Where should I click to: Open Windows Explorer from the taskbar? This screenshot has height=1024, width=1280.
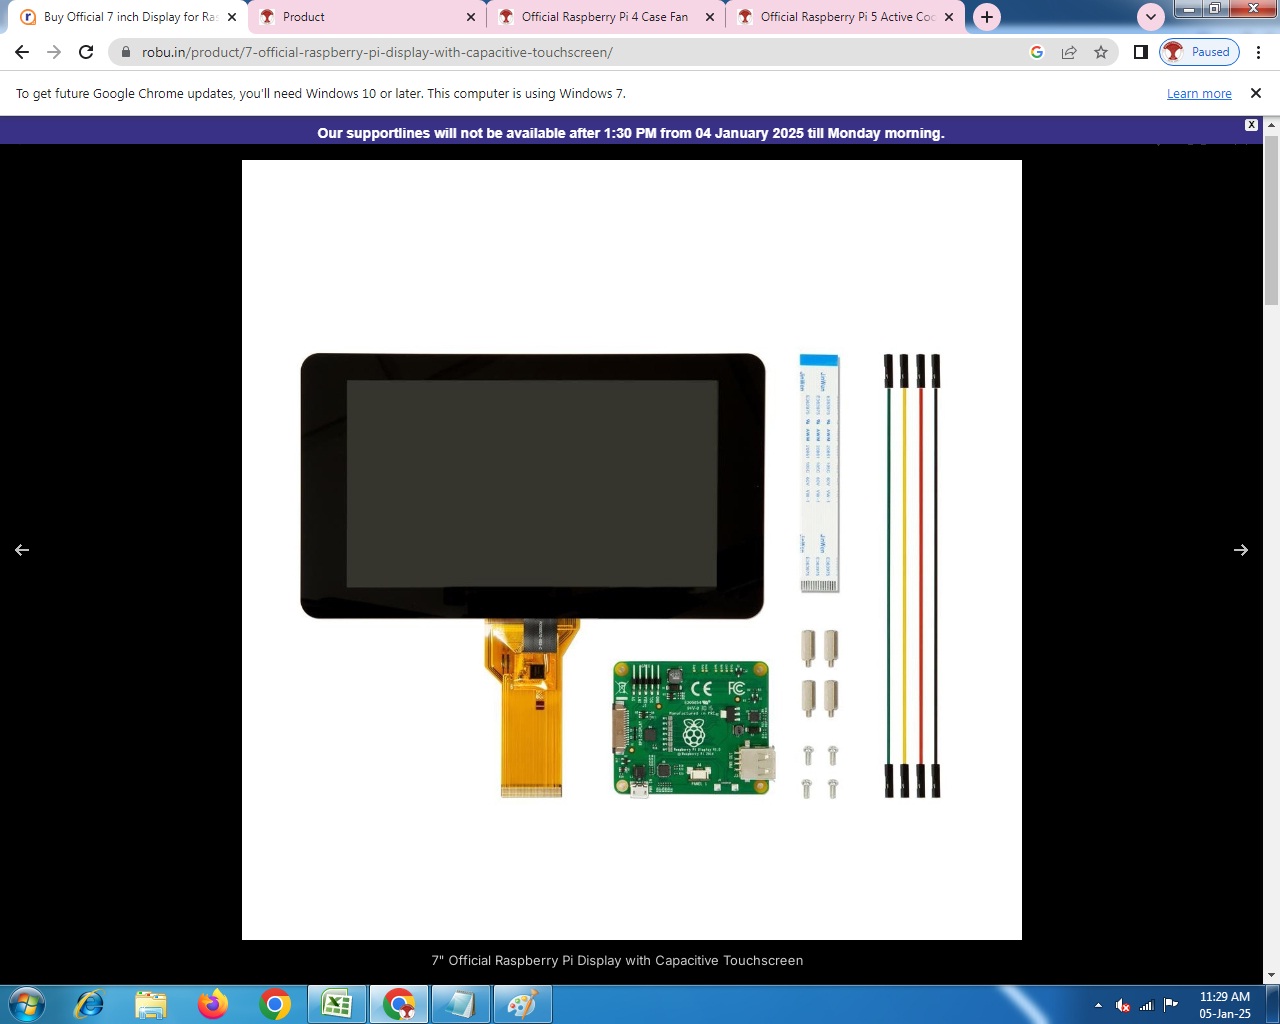pos(151,1004)
